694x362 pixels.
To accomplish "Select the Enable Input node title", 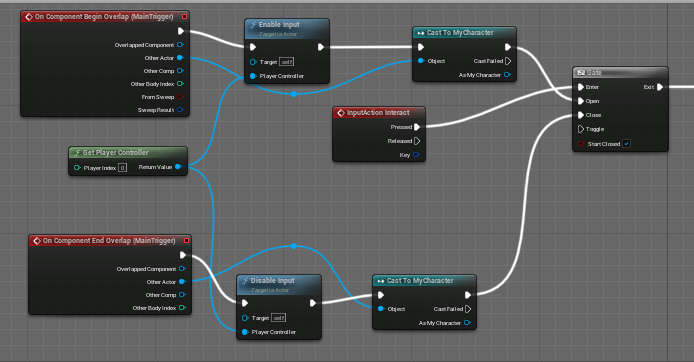I will pyautogui.click(x=279, y=25).
